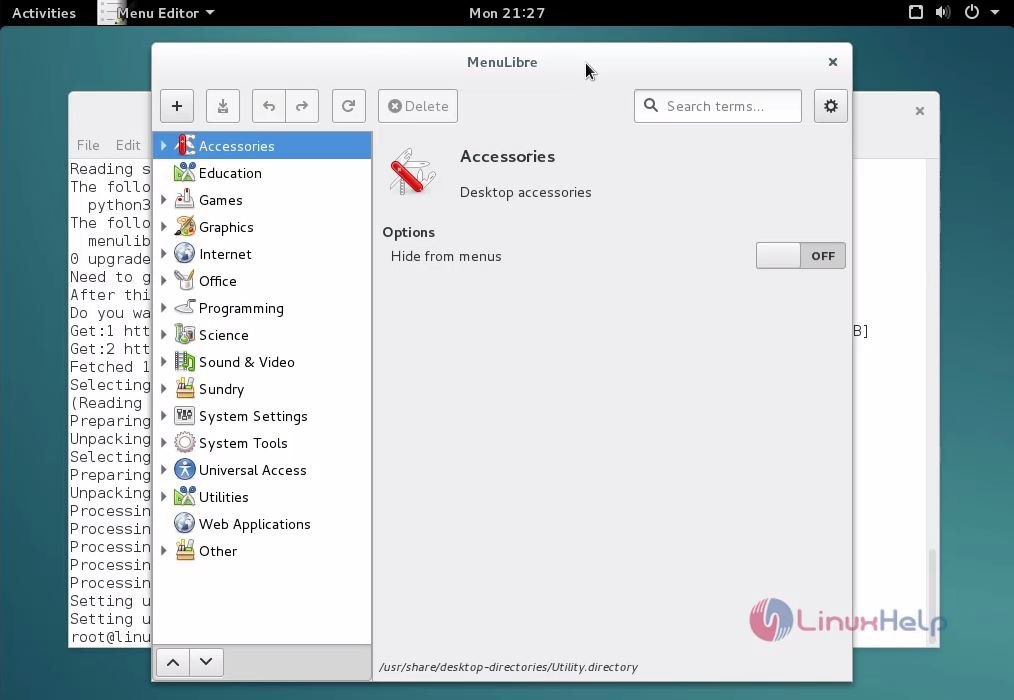
Task: Expand the Graphics category arrow
Action: [x=164, y=227]
